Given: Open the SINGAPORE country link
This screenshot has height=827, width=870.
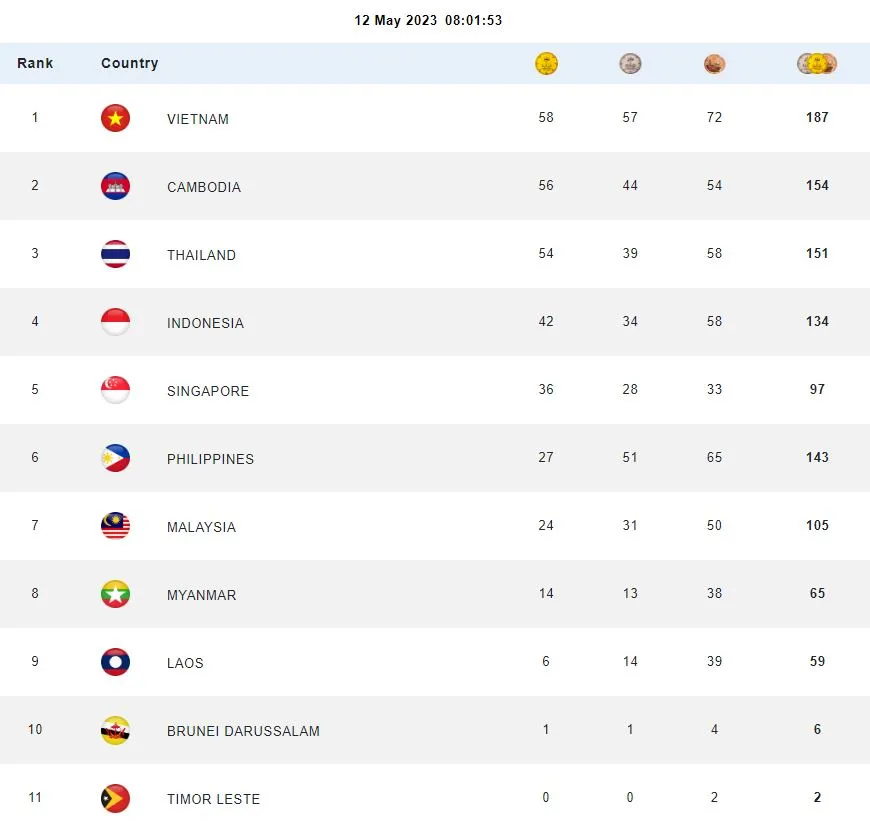Looking at the screenshot, I should pos(208,391).
